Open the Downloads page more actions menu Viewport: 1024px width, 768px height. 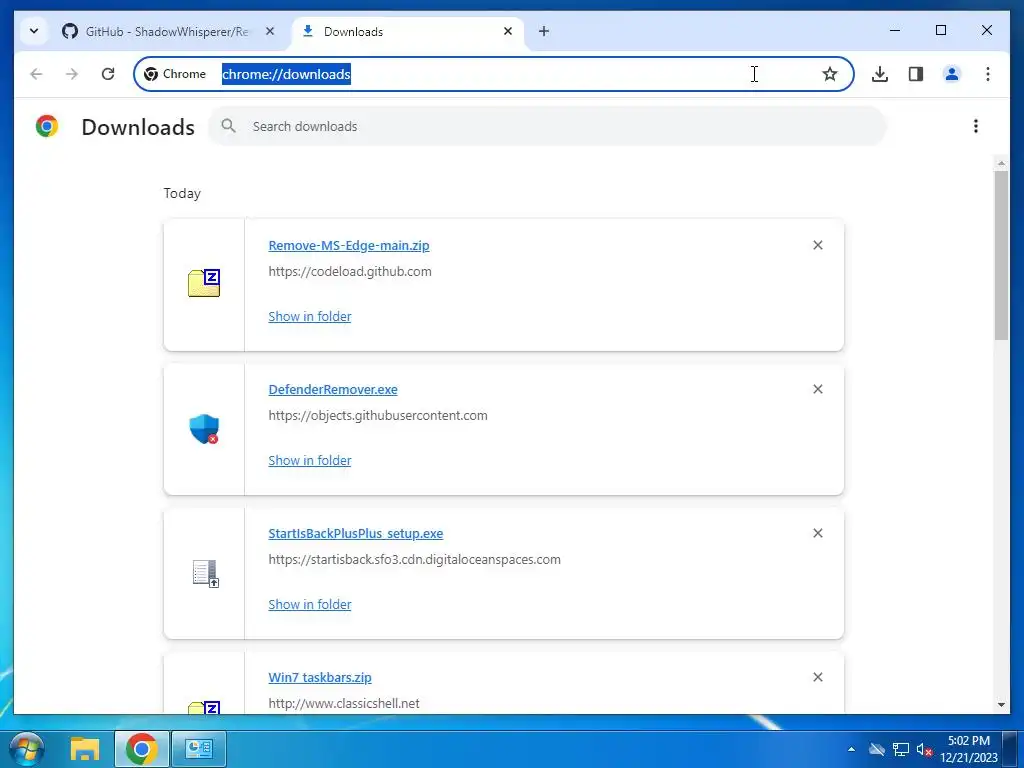pos(976,126)
